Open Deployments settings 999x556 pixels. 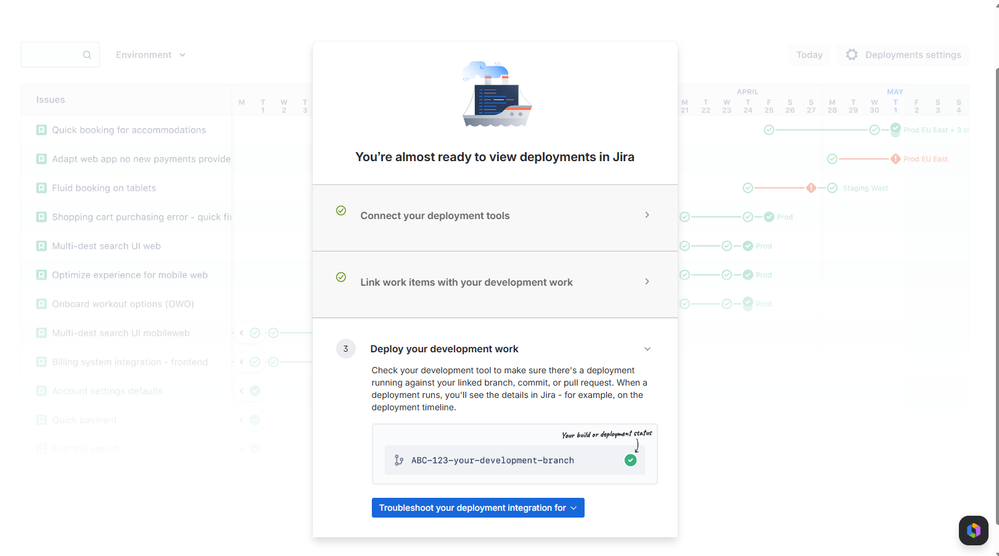coord(903,55)
